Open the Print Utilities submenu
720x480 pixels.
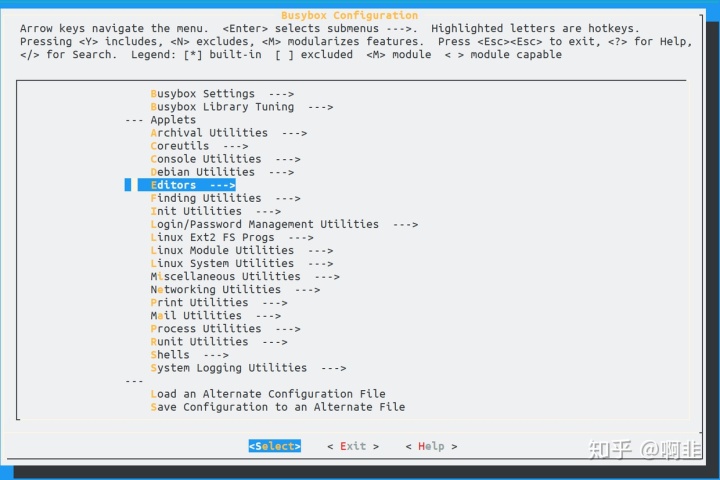(x=219, y=303)
